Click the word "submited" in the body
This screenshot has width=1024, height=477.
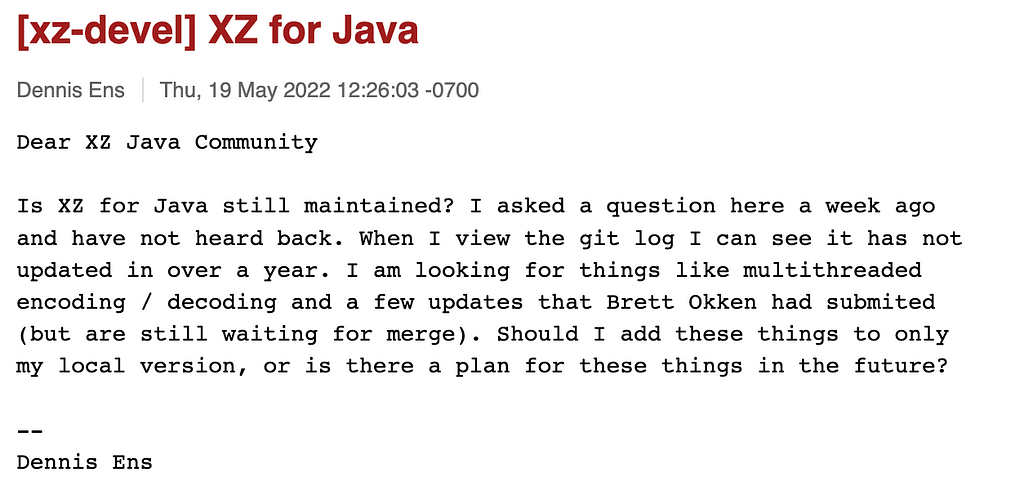pos(880,302)
